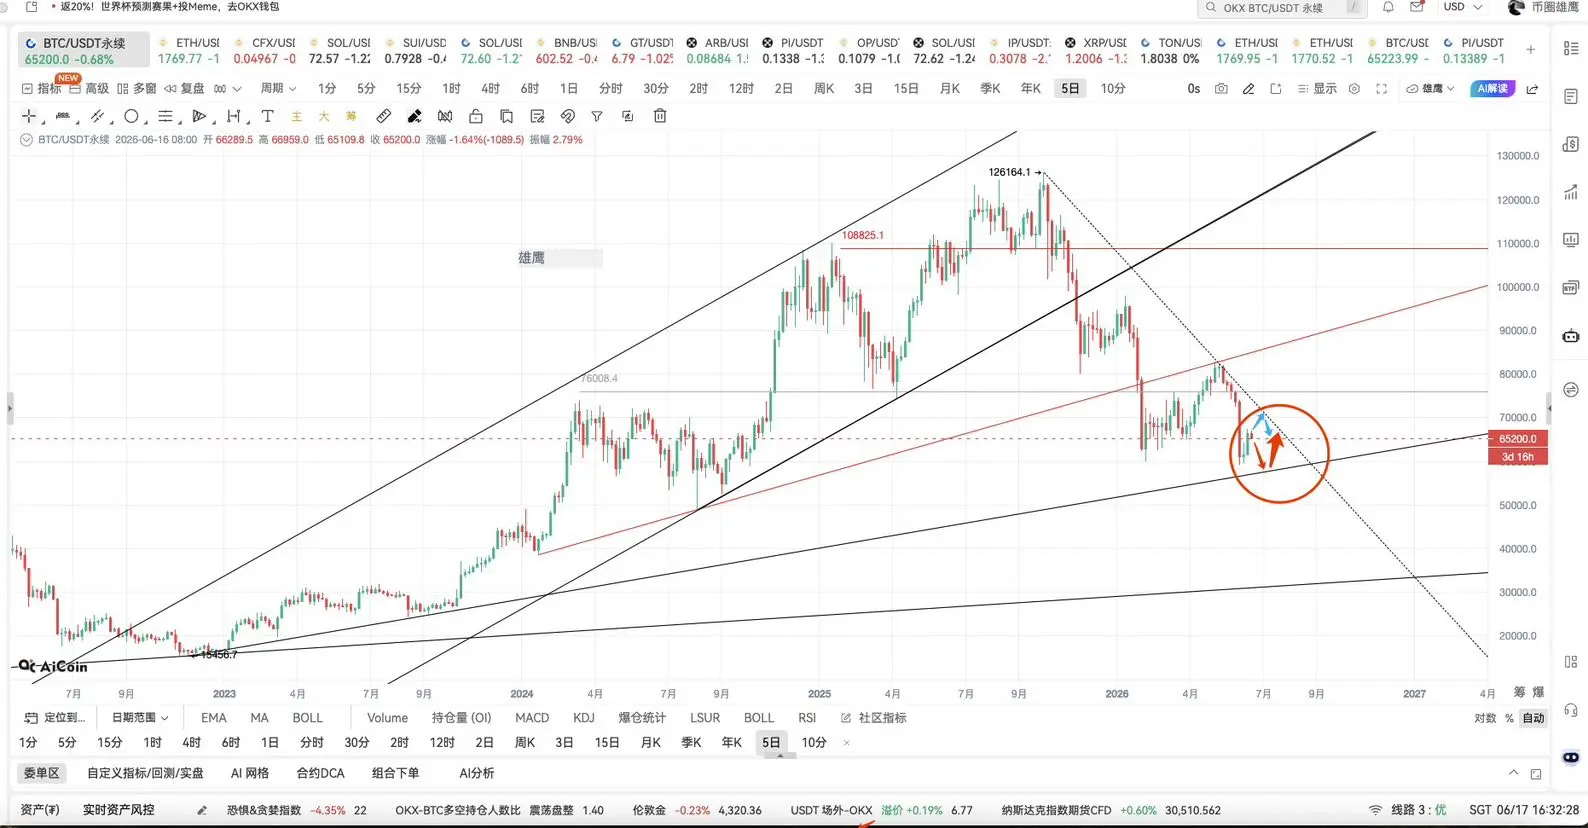Open the notifications bell
Viewport: 1588px width, 828px height.
[x=1388, y=7]
